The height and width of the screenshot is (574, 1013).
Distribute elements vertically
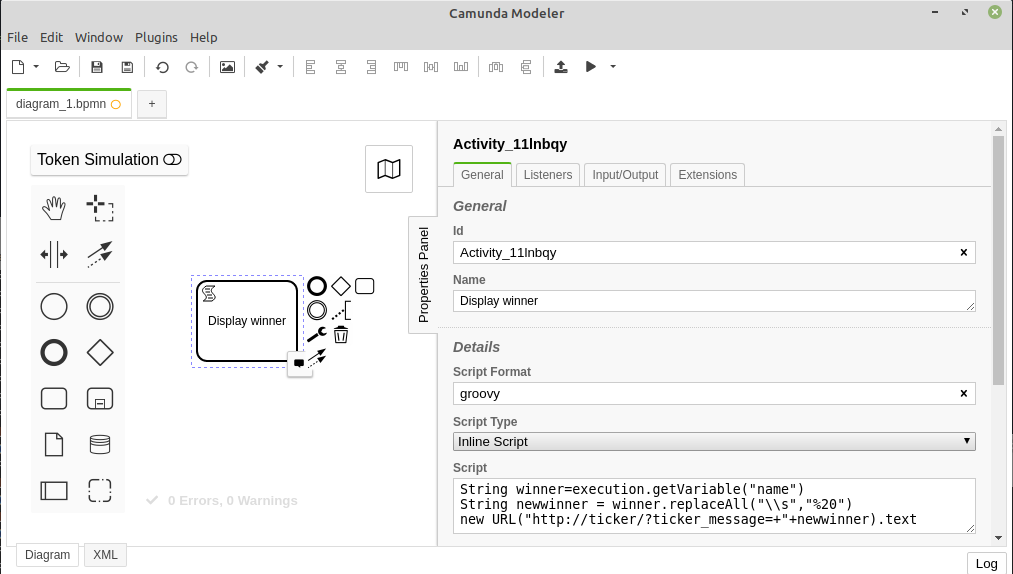pos(526,67)
